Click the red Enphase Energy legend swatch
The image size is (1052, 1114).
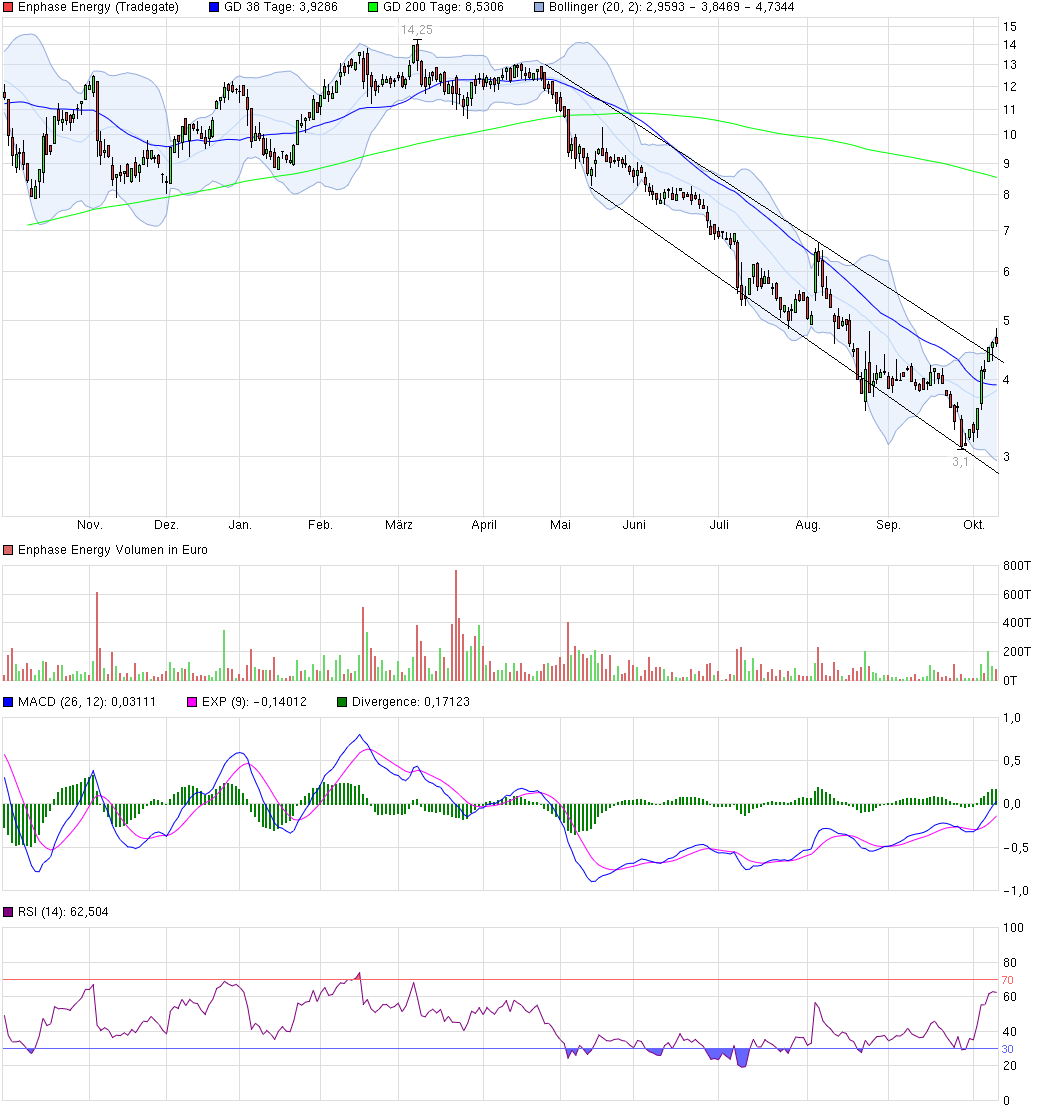click(x=9, y=7)
